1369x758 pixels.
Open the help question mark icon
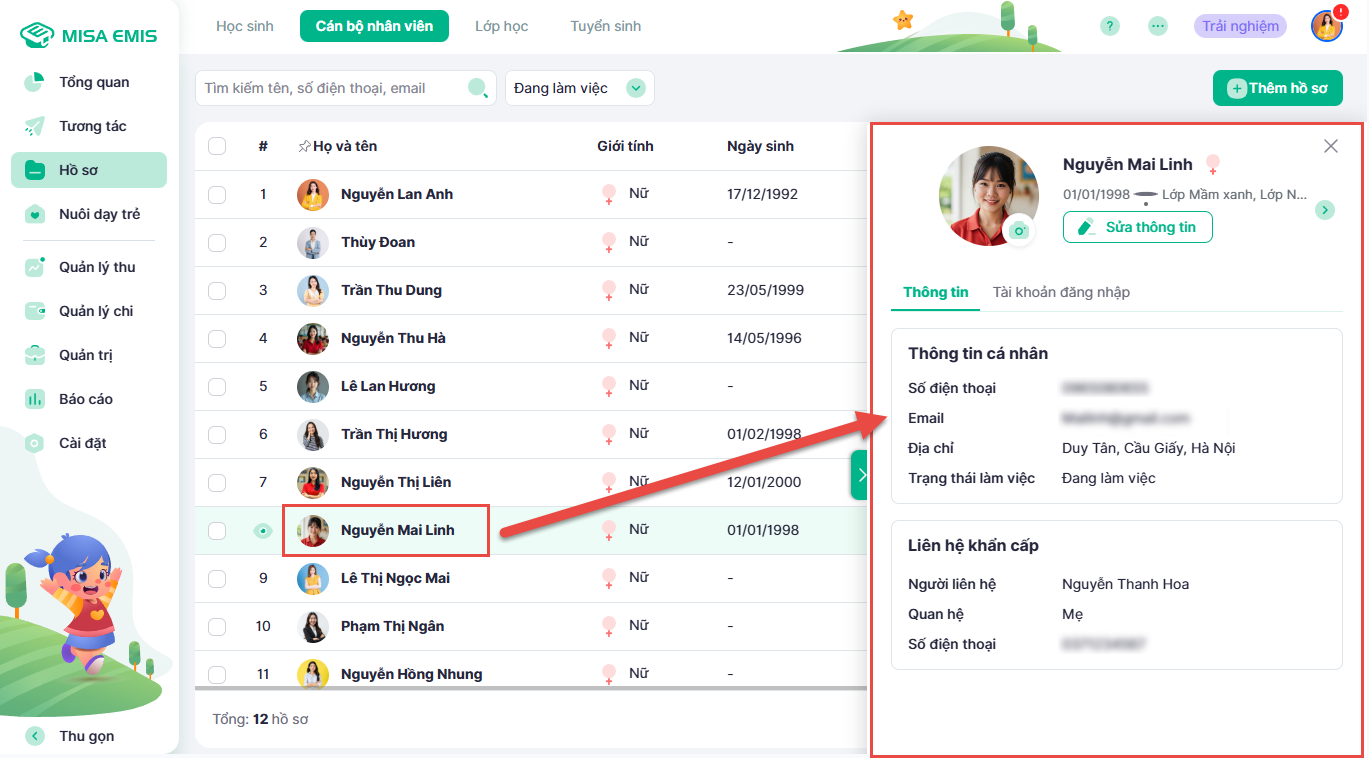1109,27
